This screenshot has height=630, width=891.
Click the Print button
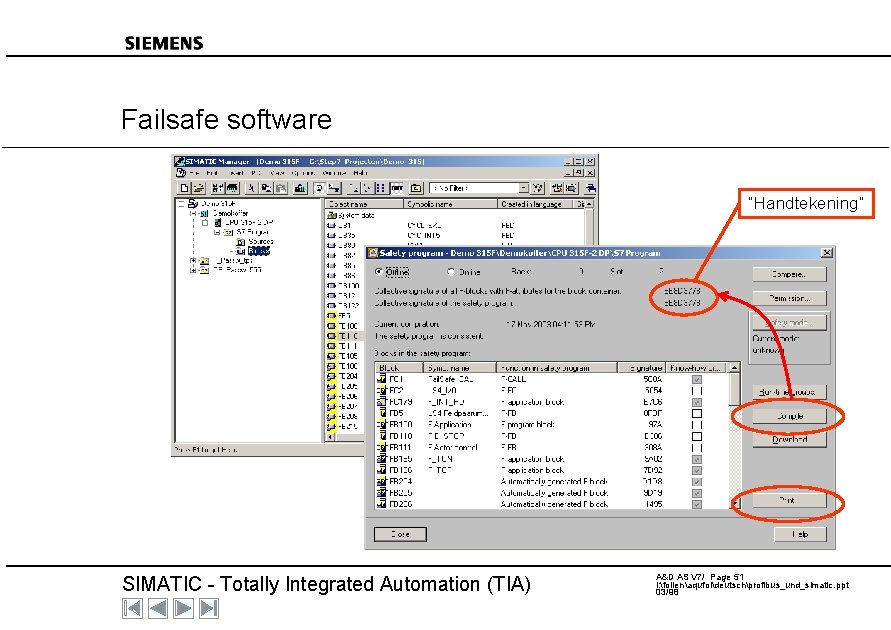coord(789,500)
